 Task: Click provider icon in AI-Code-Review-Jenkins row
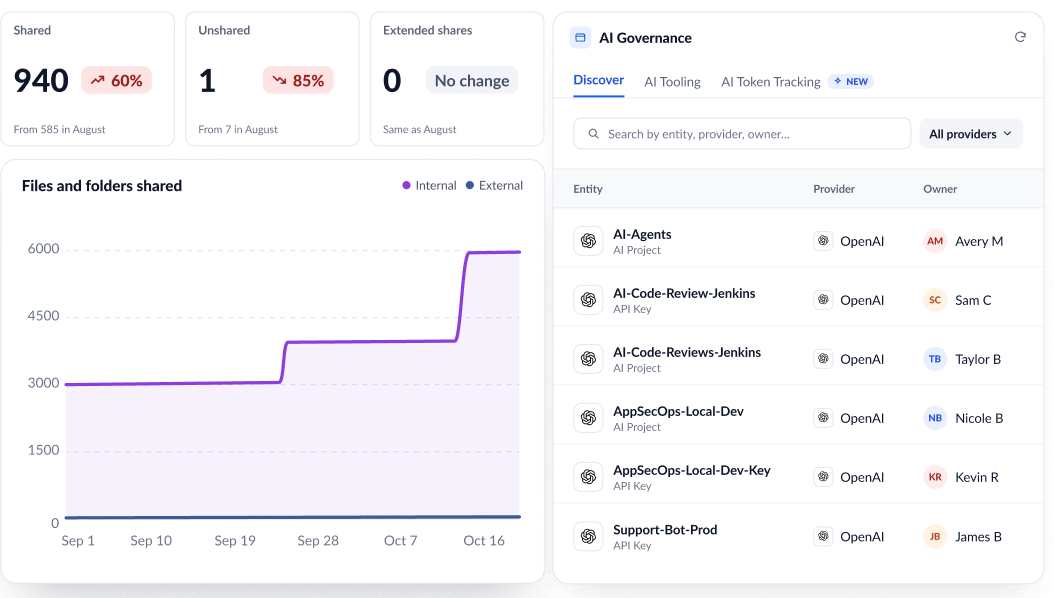click(823, 300)
